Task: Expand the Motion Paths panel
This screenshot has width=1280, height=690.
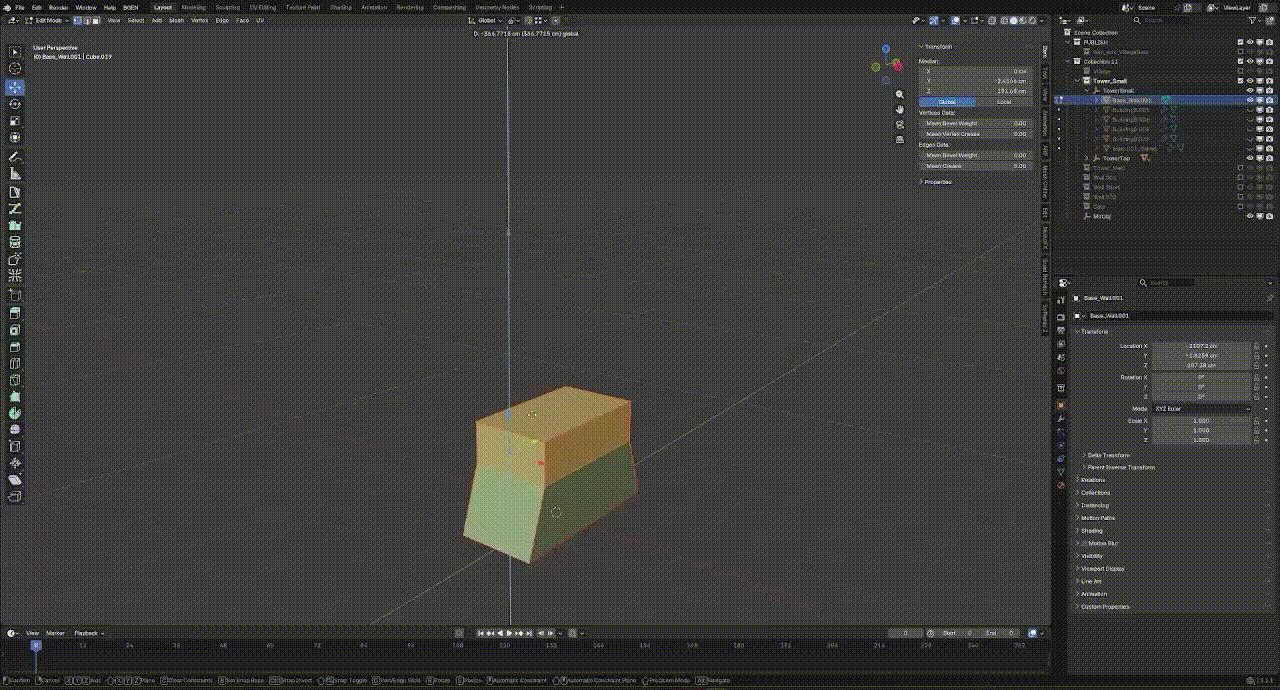Action: click(x=1098, y=518)
